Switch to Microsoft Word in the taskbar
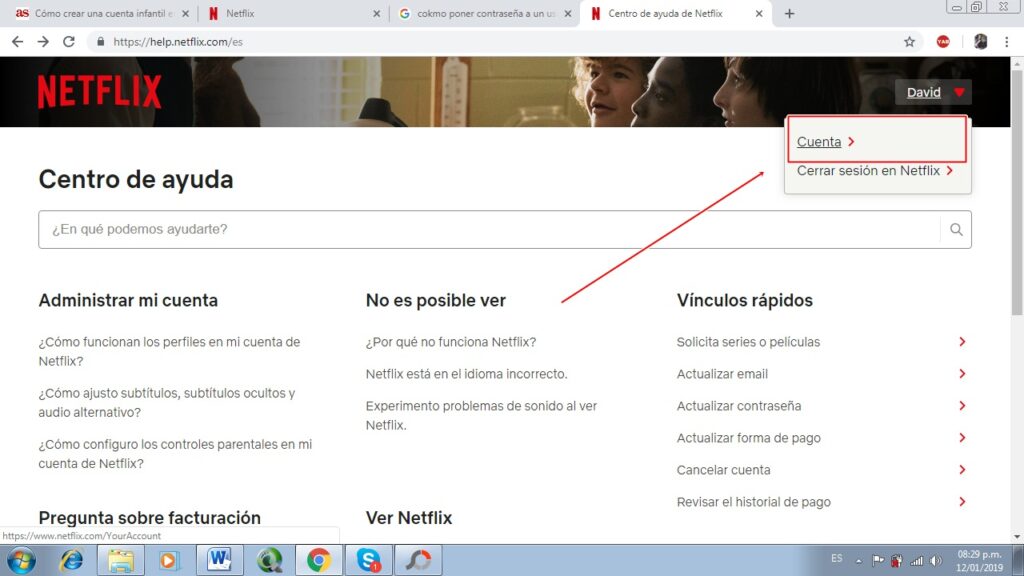The image size is (1024, 576). [x=219, y=560]
